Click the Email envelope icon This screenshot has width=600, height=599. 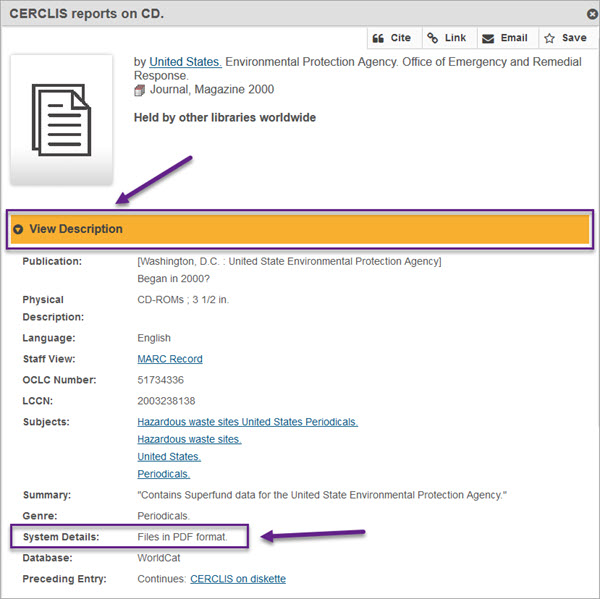488,39
